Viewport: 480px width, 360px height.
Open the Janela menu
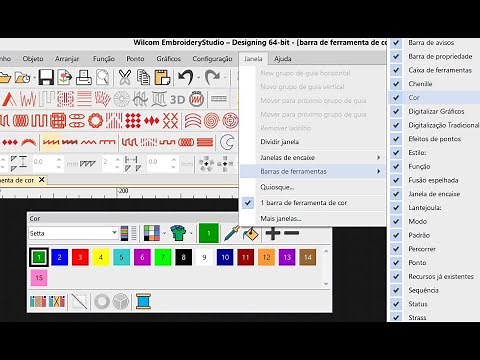click(253, 59)
